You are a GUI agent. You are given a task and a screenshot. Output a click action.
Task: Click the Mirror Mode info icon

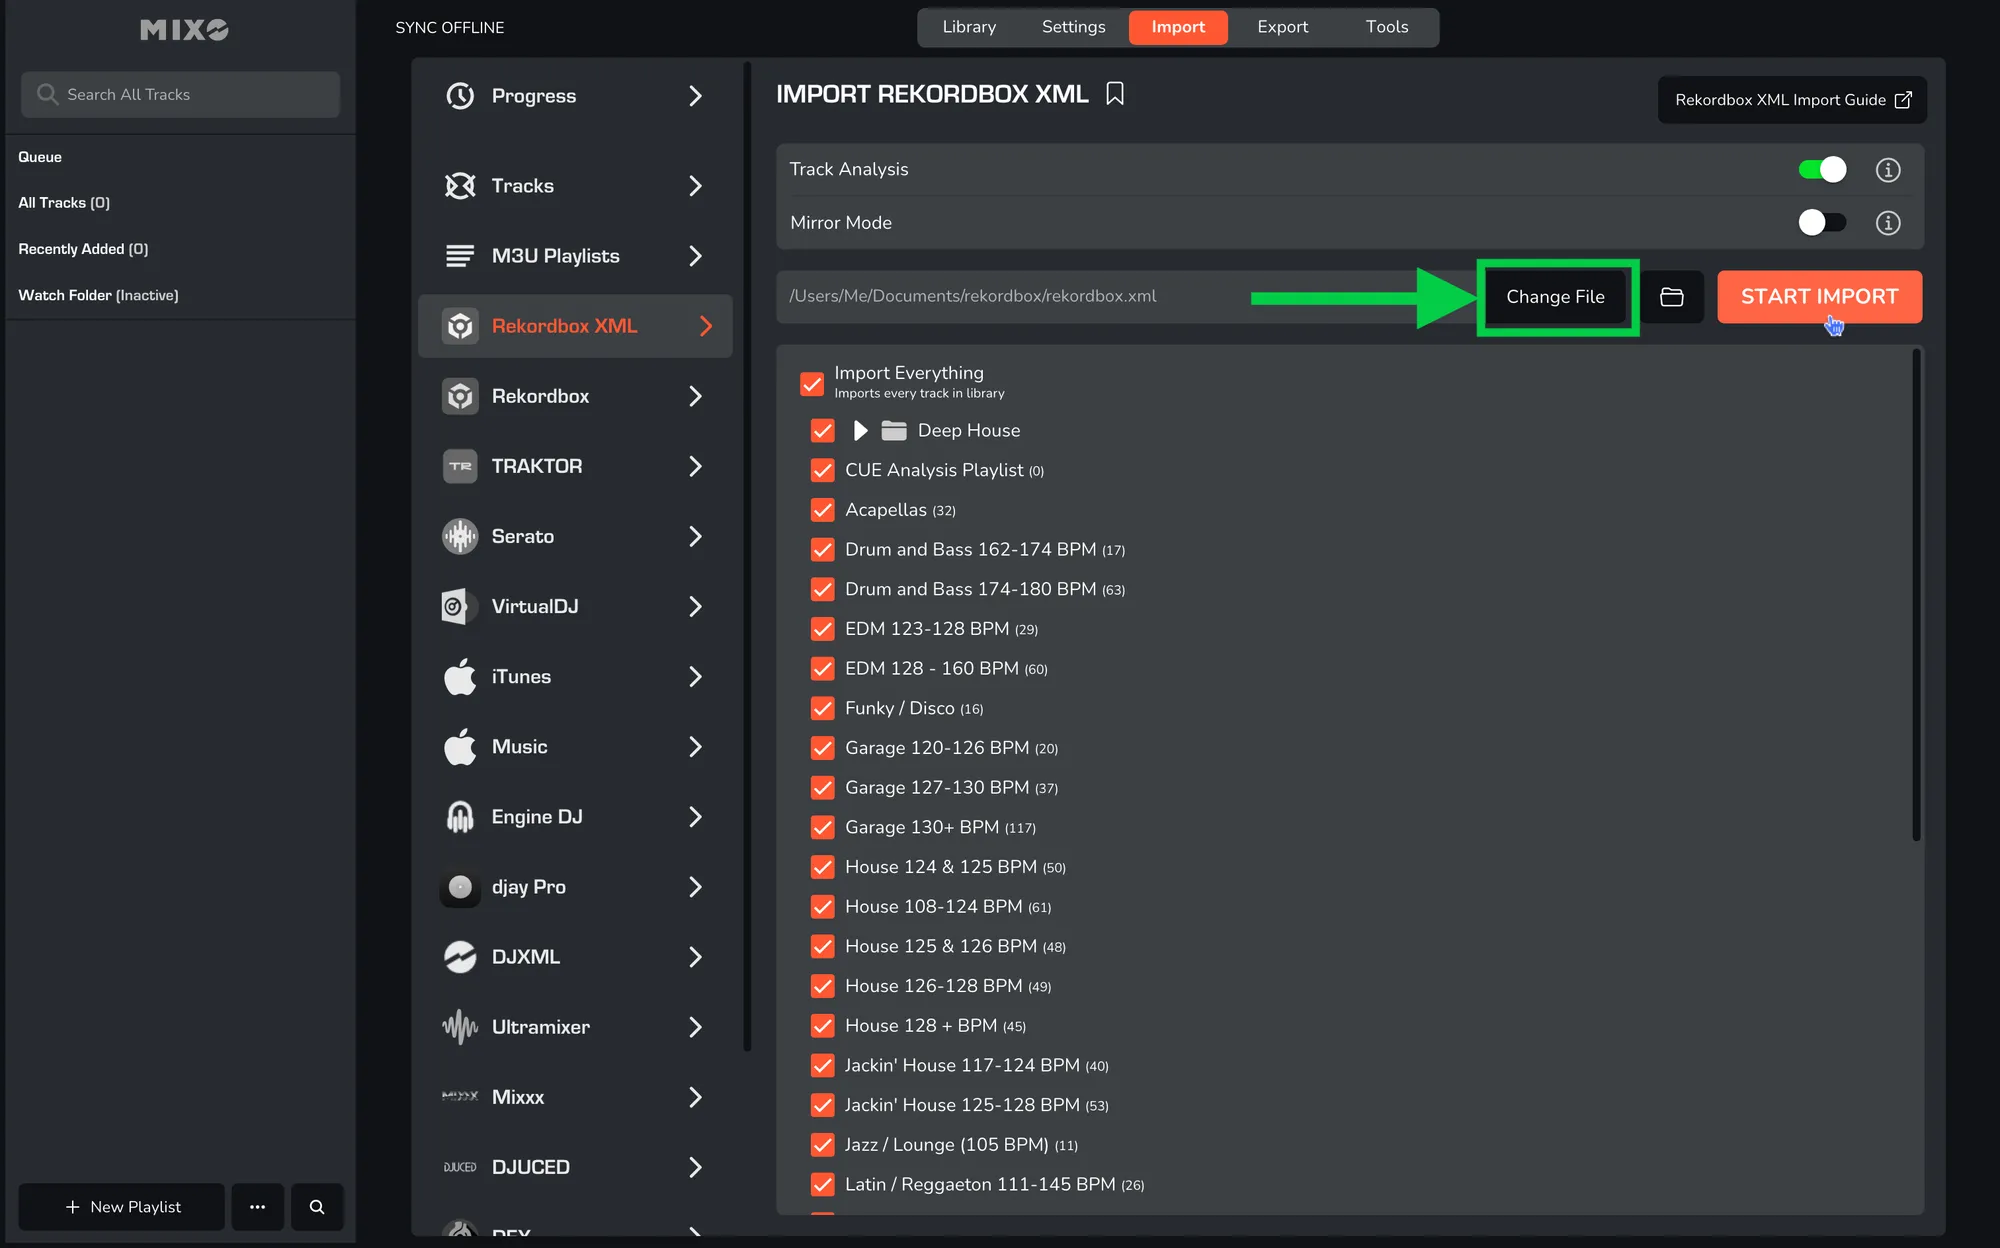tap(1887, 223)
